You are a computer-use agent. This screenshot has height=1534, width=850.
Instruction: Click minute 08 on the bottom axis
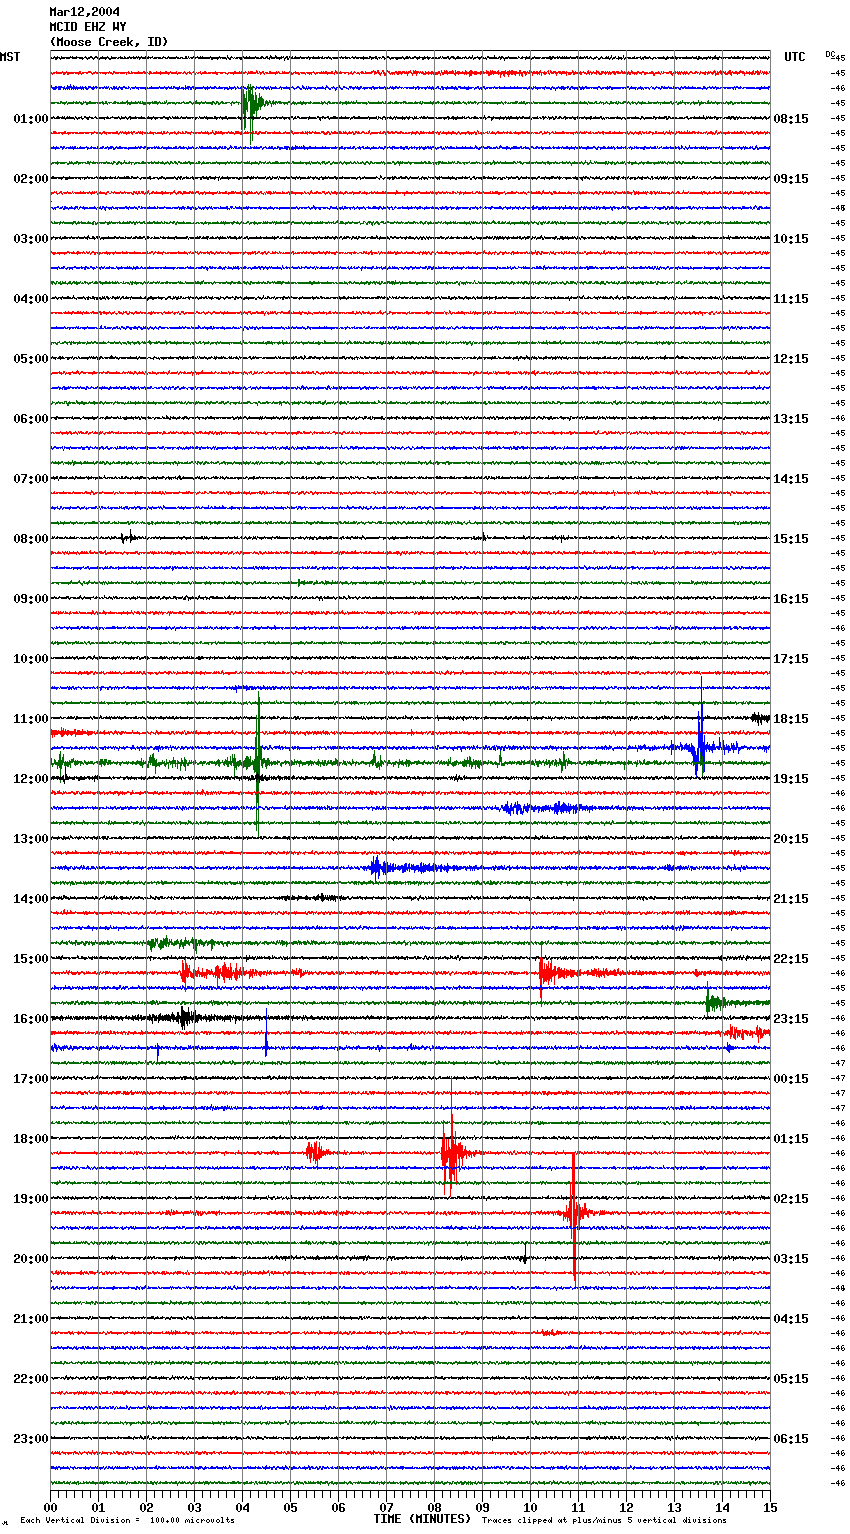point(434,1507)
